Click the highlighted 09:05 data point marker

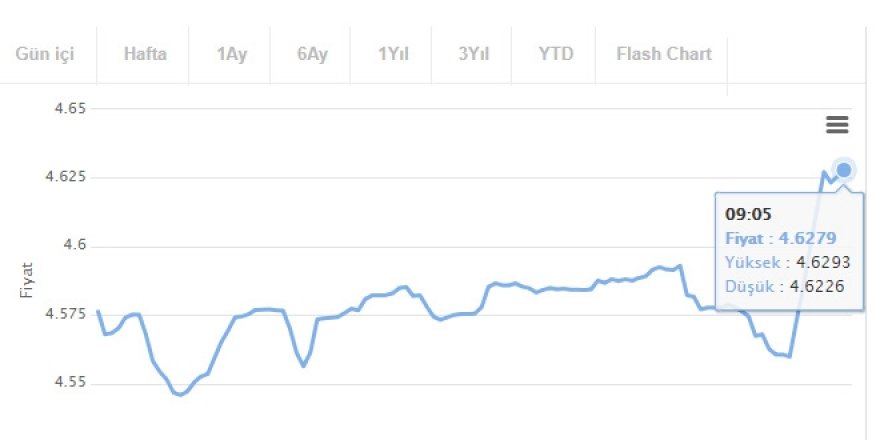[844, 170]
